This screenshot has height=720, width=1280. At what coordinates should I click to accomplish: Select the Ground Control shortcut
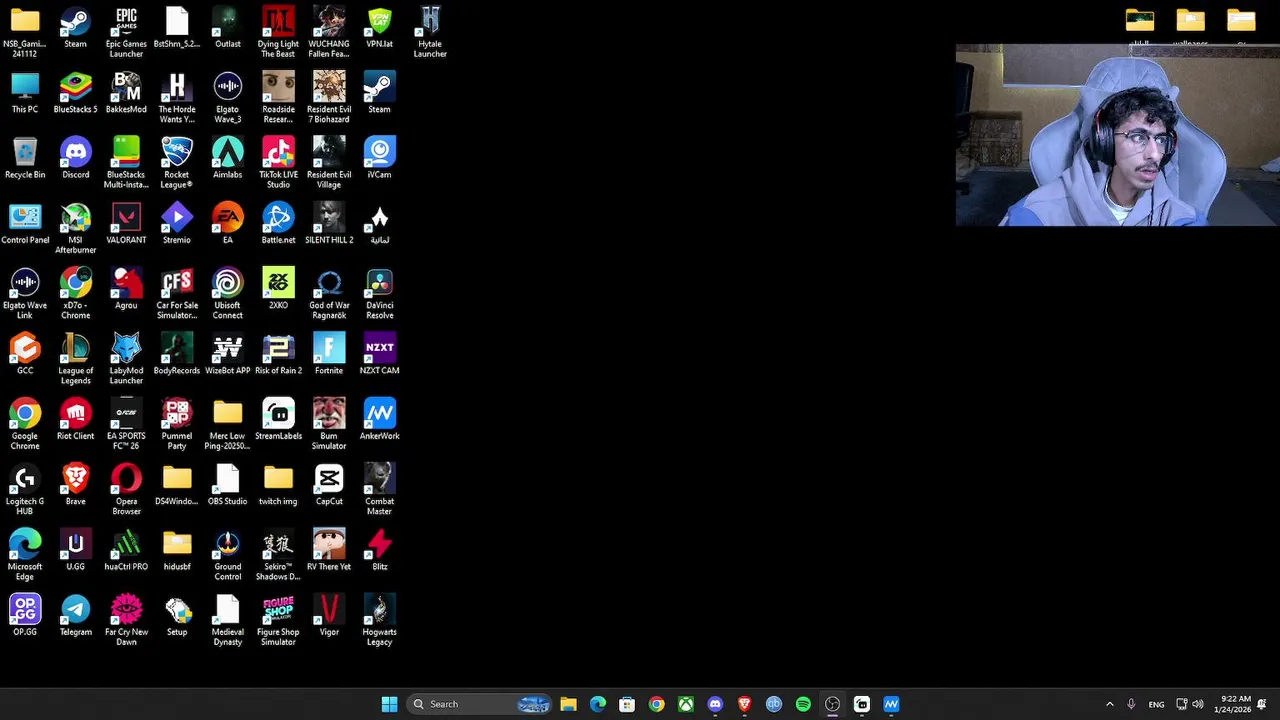[227, 555]
